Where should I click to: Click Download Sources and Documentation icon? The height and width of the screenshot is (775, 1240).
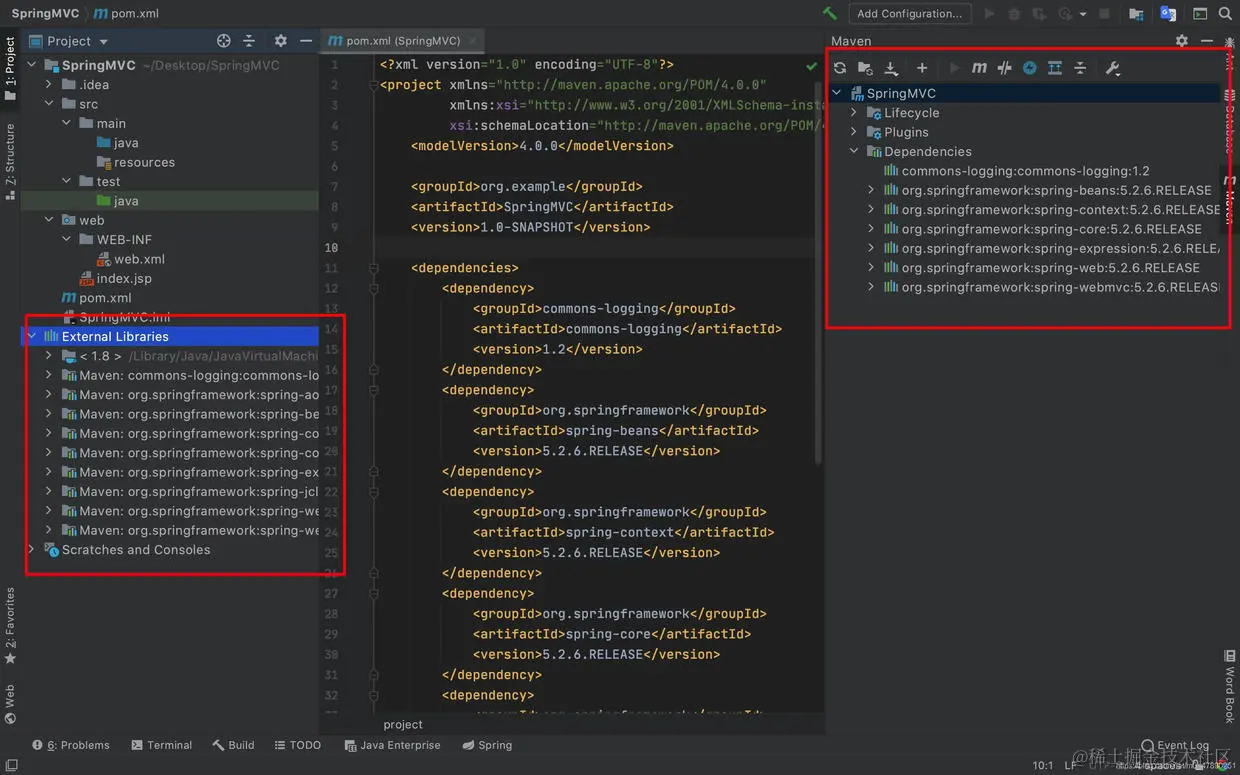tap(891, 68)
